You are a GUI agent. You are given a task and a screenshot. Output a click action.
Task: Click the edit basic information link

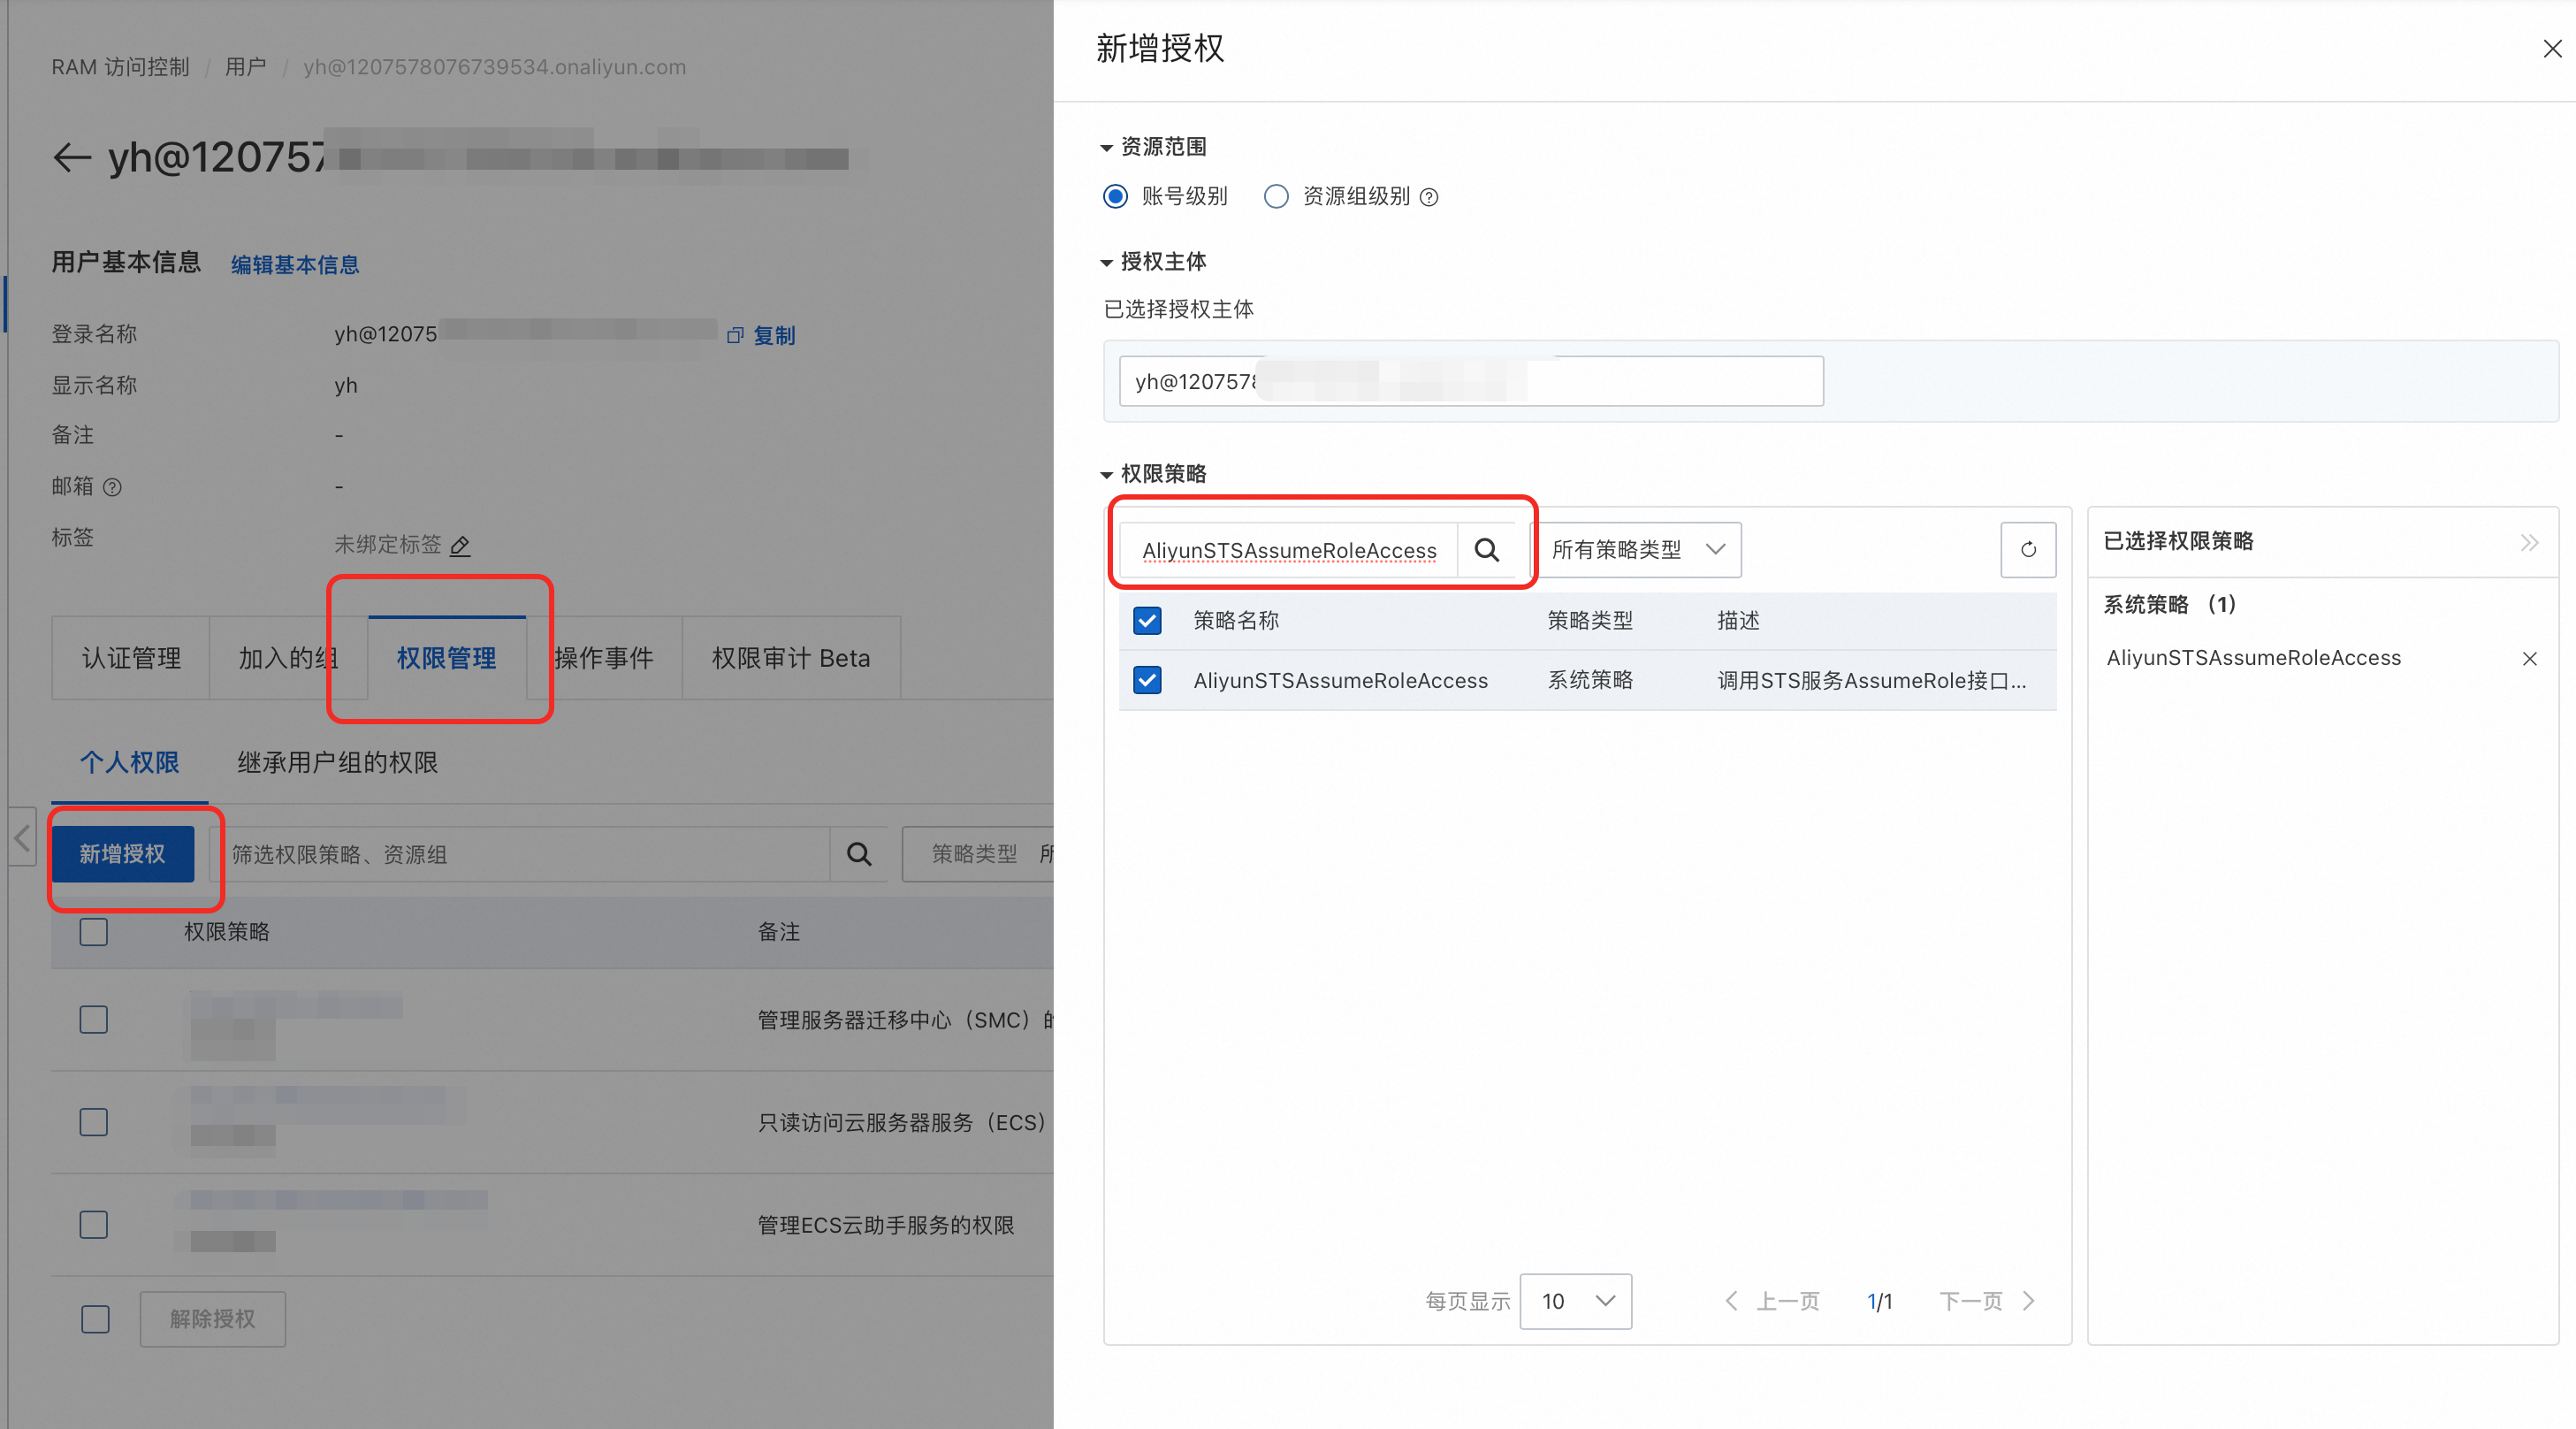pyautogui.click(x=295, y=264)
